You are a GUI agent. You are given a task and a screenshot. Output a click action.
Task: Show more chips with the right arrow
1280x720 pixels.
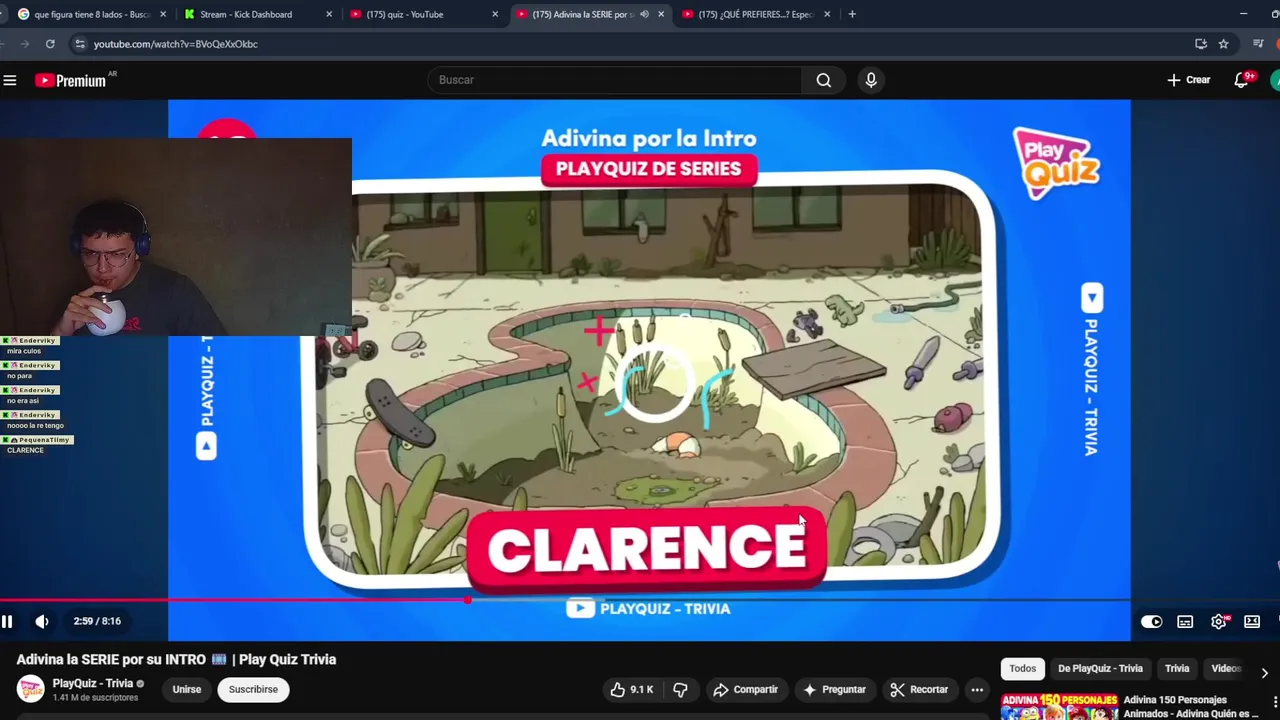point(1264,673)
